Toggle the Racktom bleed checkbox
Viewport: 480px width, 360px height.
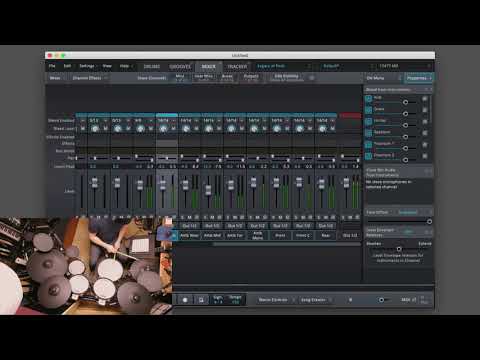pos(368,133)
